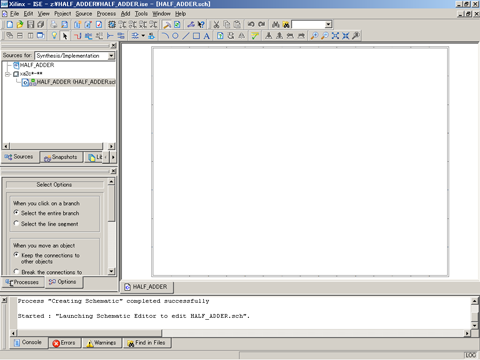
Task: Open the Process menu
Action: click(x=106, y=14)
